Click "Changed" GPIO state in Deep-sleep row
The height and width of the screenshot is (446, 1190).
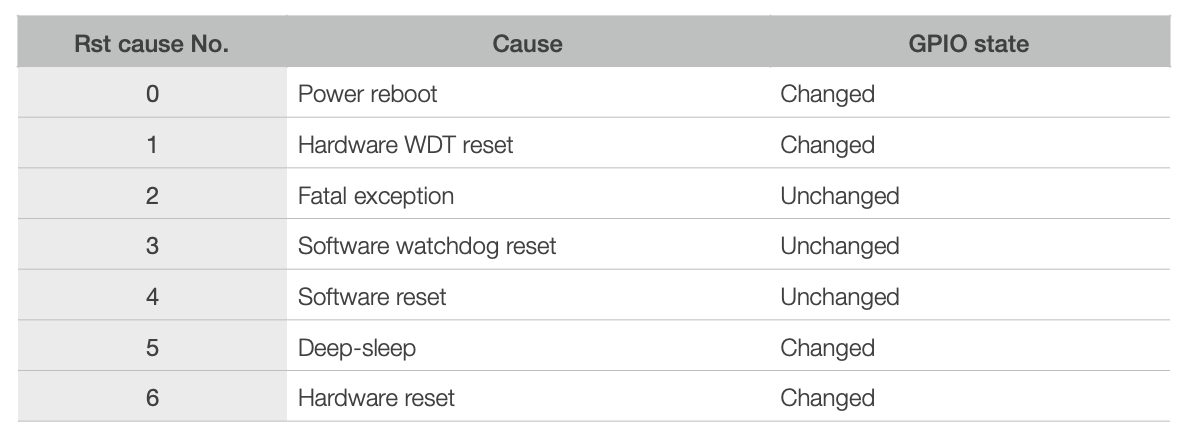pyautogui.click(x=827, y=348)
